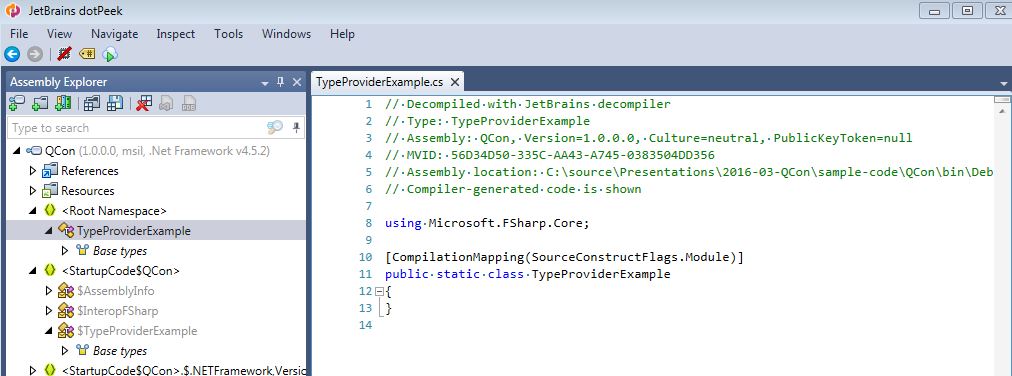The height and width of the screenshot is (376, 1012).
Task: Select the References tree item
Action: point(90,171)
